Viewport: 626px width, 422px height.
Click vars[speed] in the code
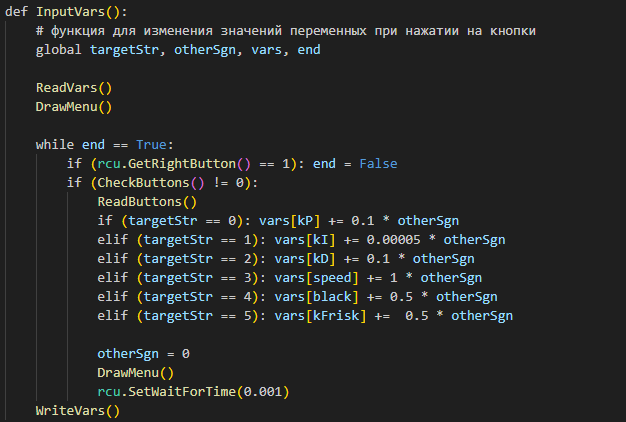pyautogui.click(x=286, y=277)
